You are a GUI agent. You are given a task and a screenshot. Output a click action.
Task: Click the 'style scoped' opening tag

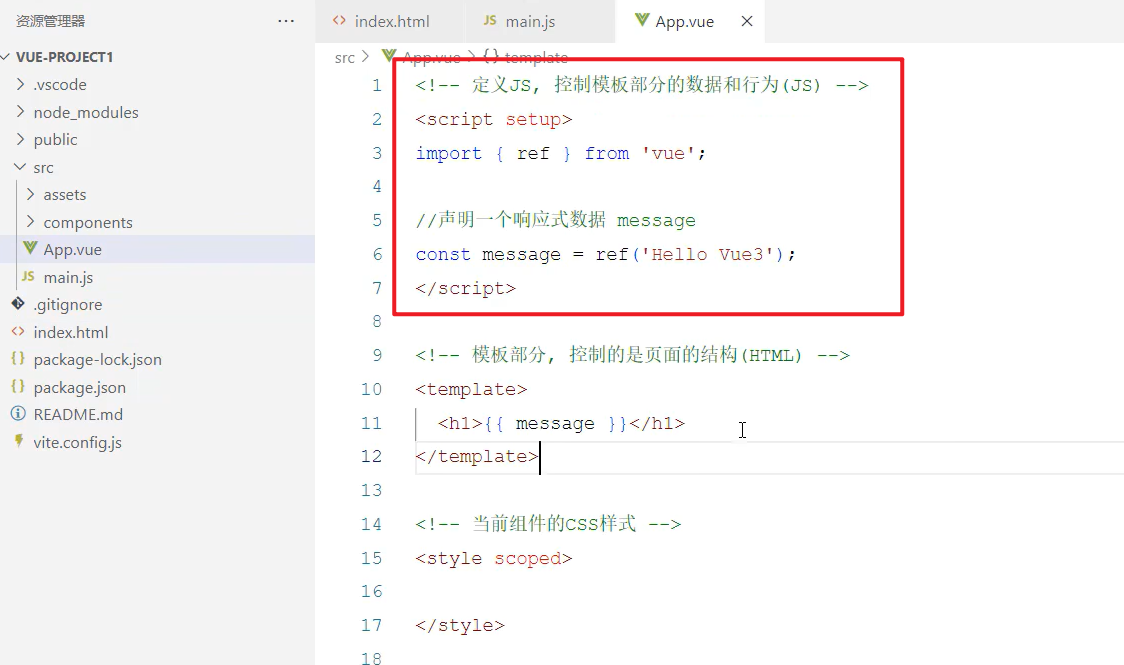coord(494,558)
